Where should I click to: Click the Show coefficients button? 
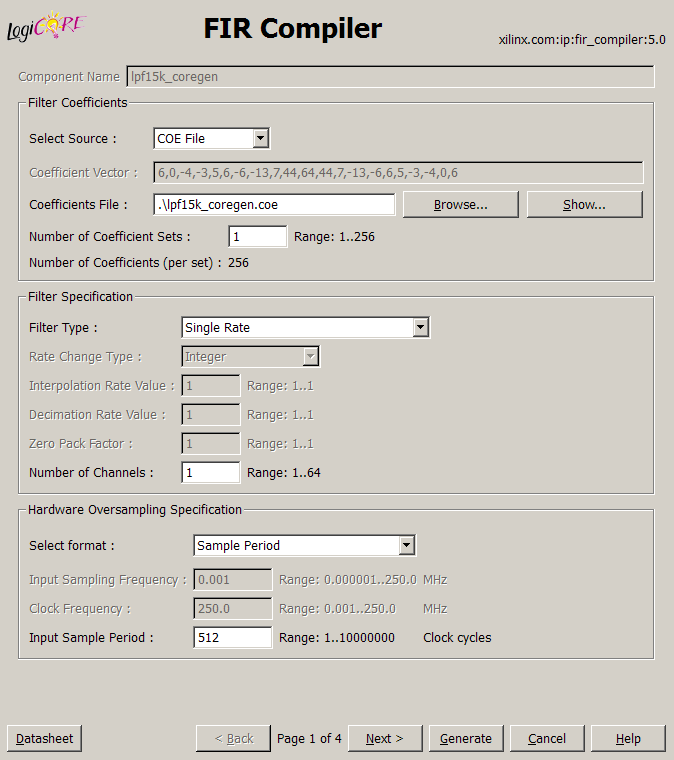[584, 205]
